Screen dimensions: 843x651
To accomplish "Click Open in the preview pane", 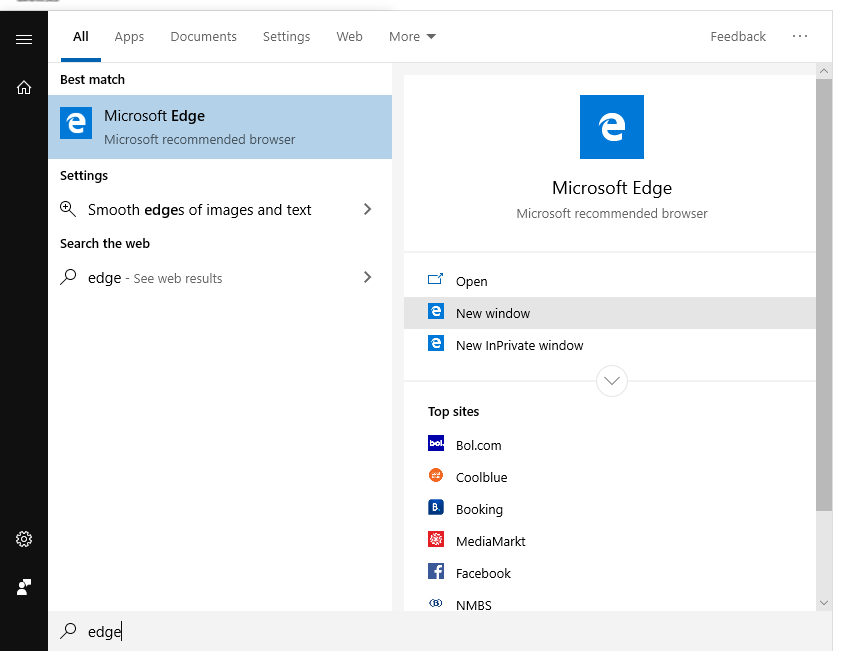I will (610, 281).
